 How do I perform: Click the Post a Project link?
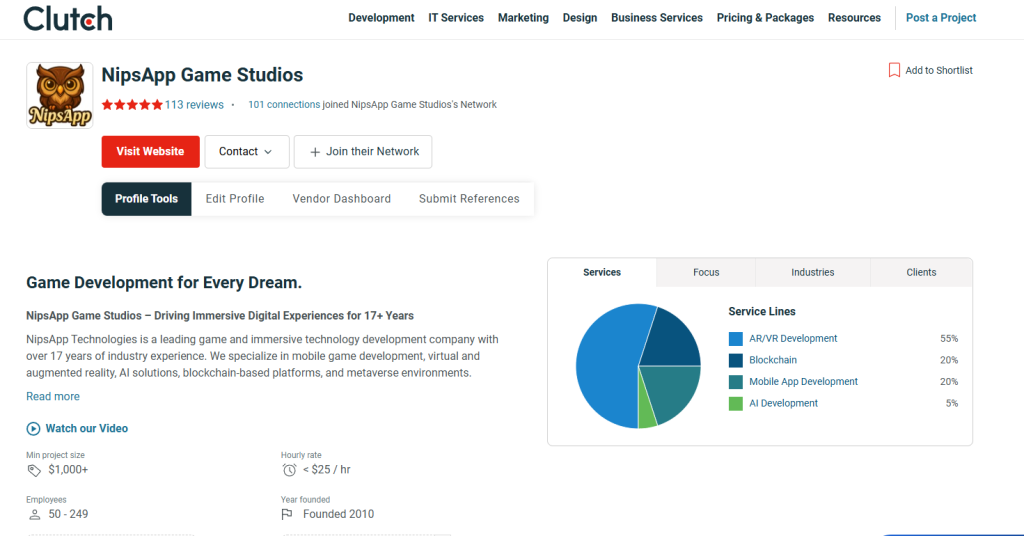(941, 18)
